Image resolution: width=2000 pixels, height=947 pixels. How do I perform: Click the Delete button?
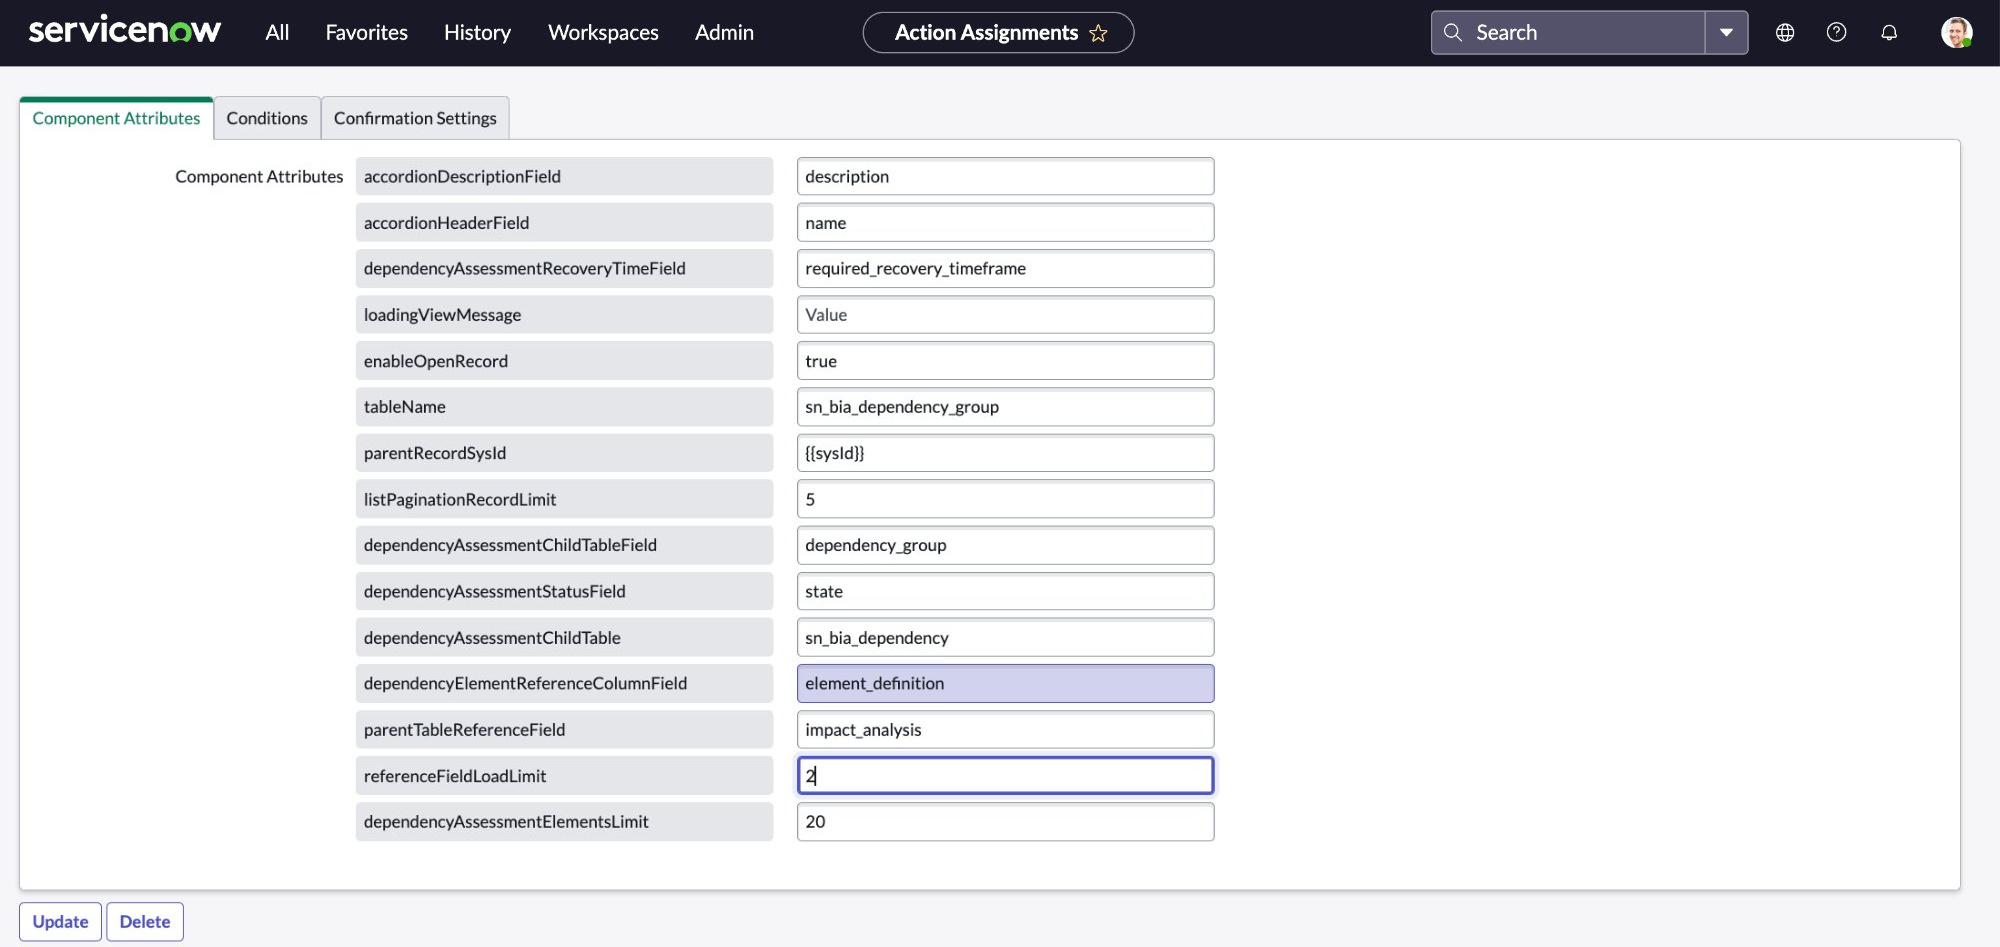[x=145, y=921]
